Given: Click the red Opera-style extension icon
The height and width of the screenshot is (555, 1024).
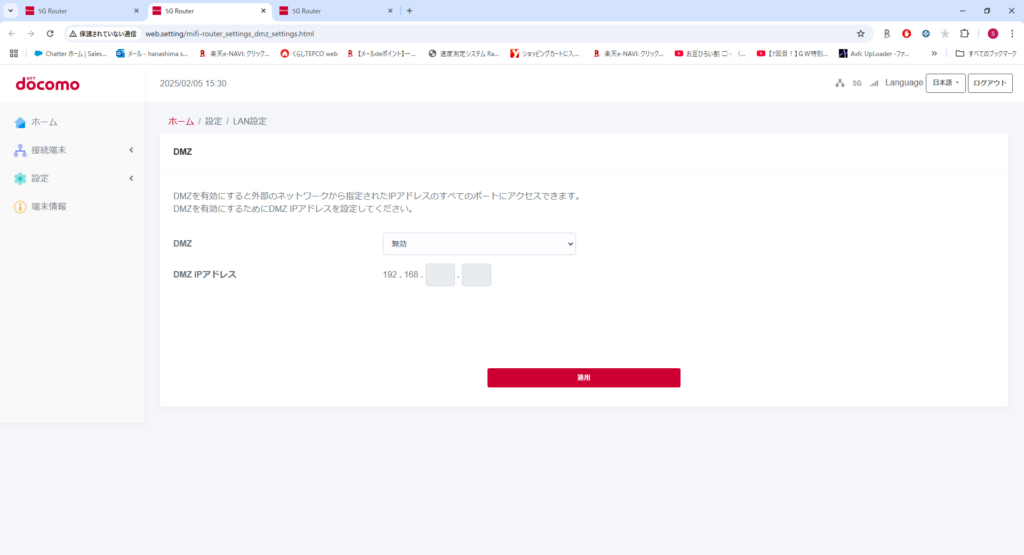Looking at the screenshot, I should (x=906, y=33).
